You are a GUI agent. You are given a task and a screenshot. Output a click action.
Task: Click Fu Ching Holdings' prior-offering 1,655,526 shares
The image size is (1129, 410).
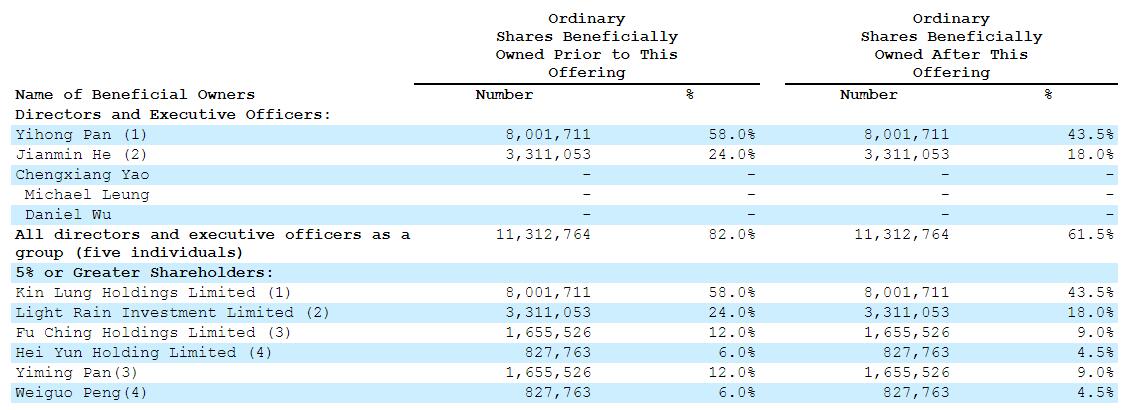[x=547, y=333]
